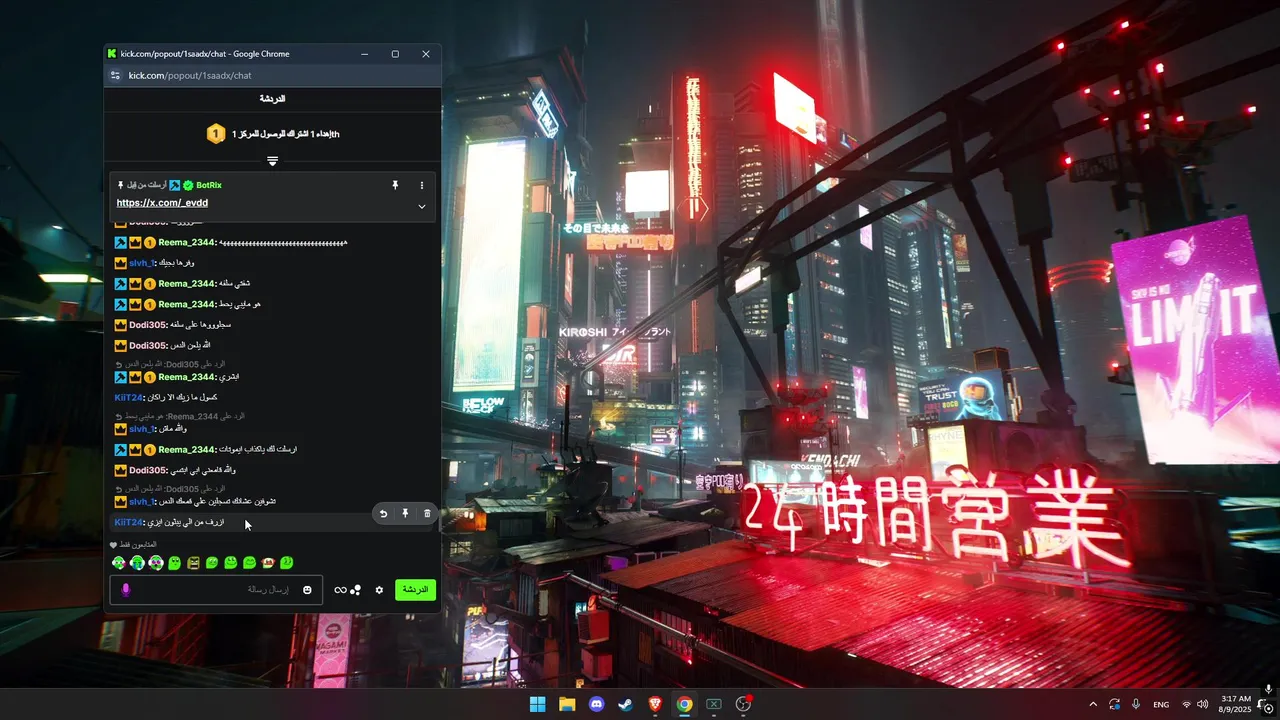Insert the crying green emote, second in row
The height and width of the screenshot is (720, 1280).
coord(137,563)
